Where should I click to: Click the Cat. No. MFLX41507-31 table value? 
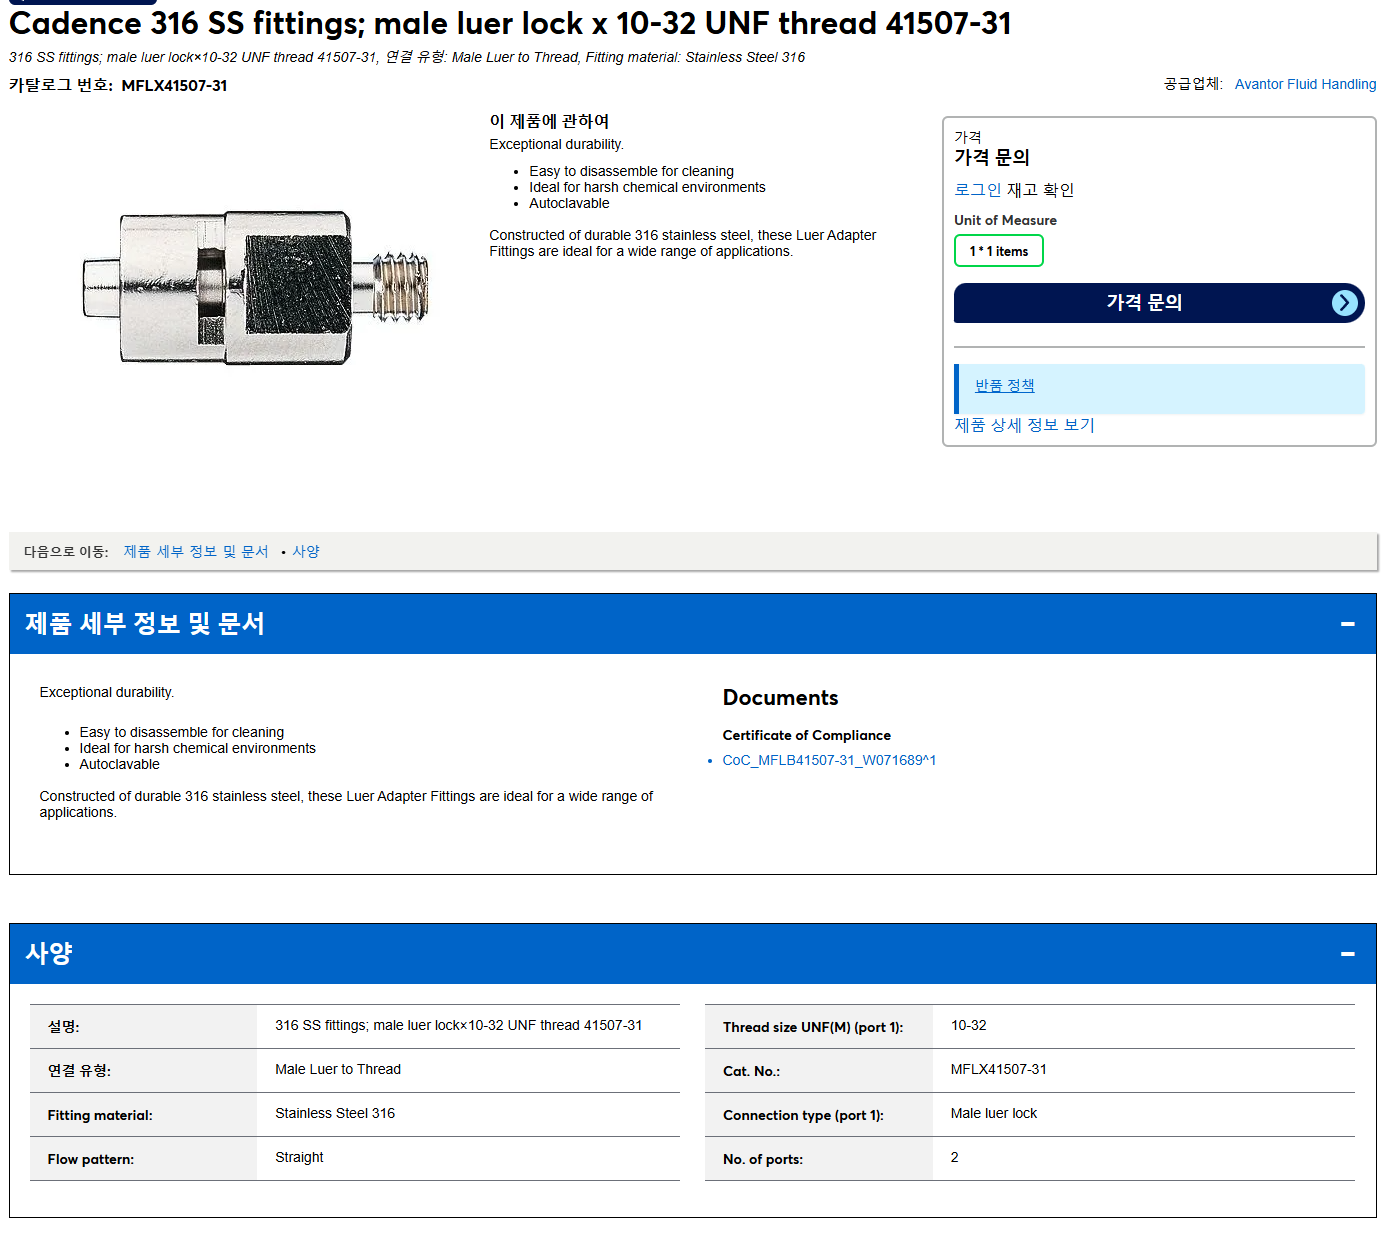tap(998, 1069)
